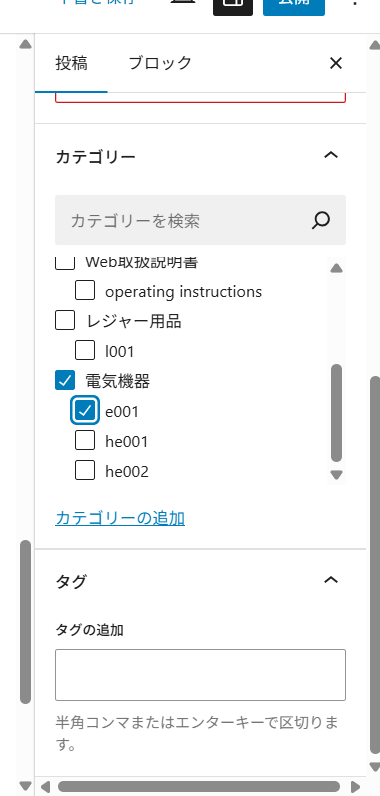Click the category list scroll down arrow
This screenshot has width=380, height=796.
pos(336,475)
